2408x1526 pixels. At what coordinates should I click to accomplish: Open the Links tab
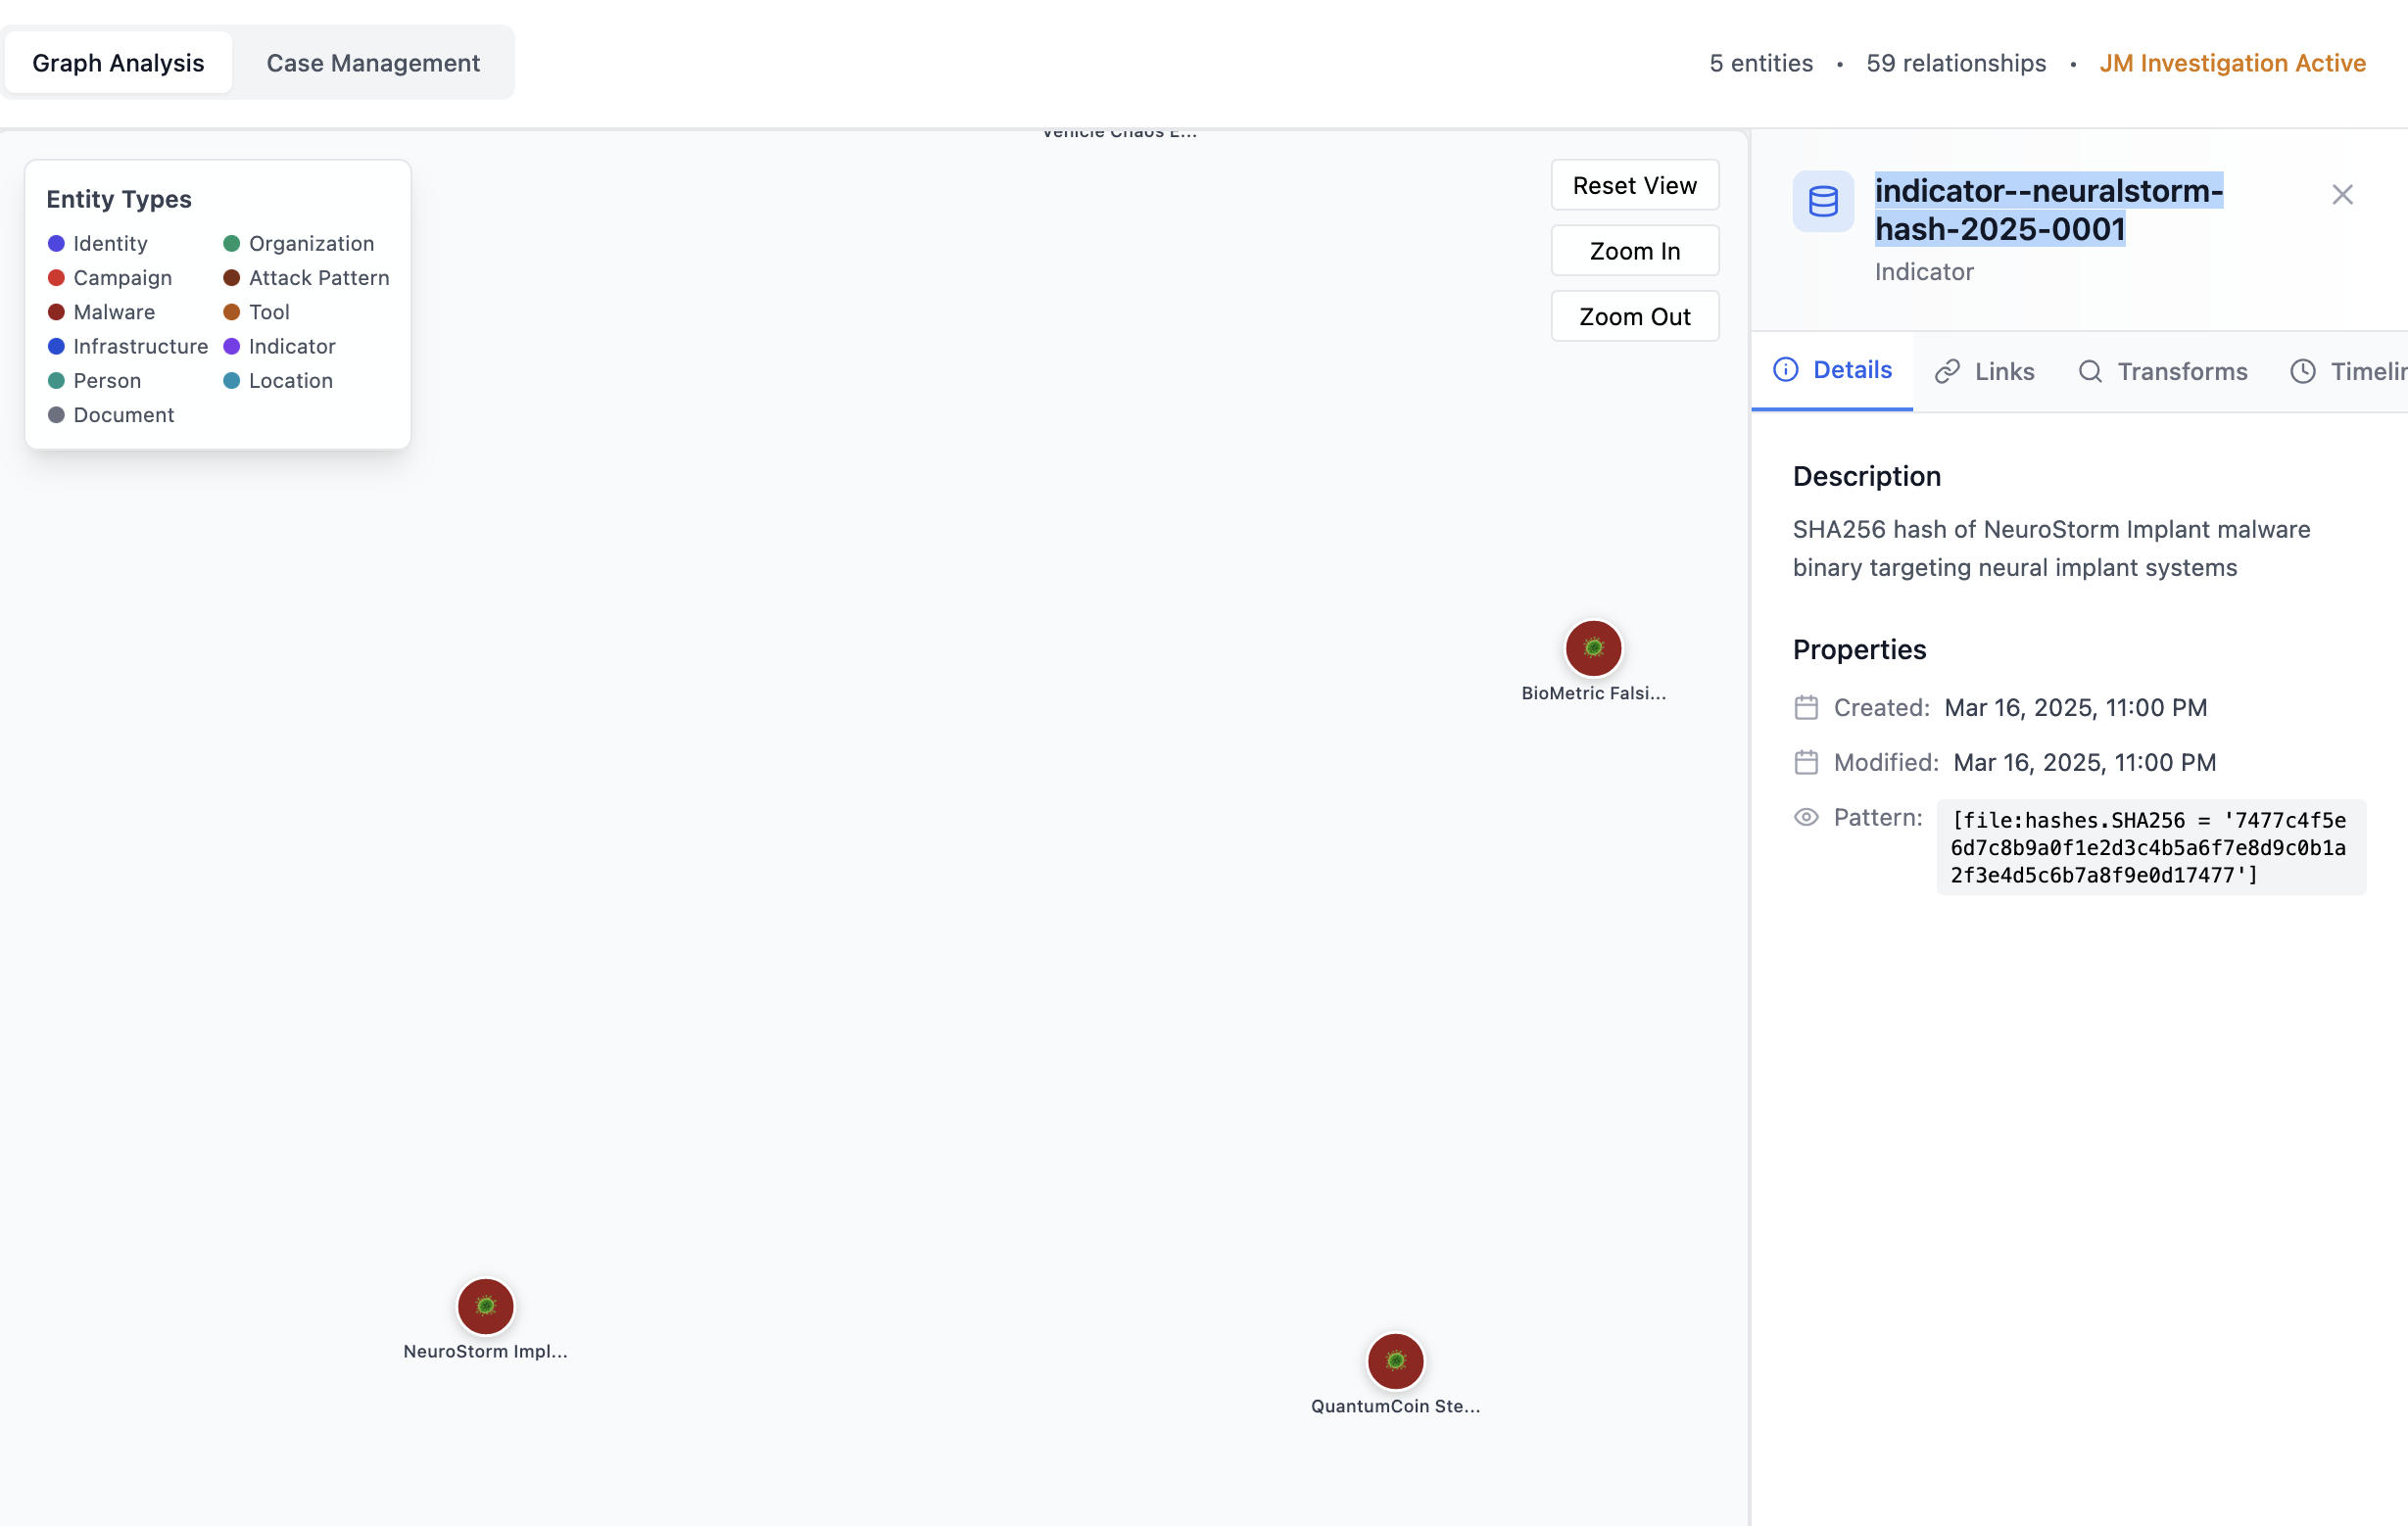tap(1985, 372)
